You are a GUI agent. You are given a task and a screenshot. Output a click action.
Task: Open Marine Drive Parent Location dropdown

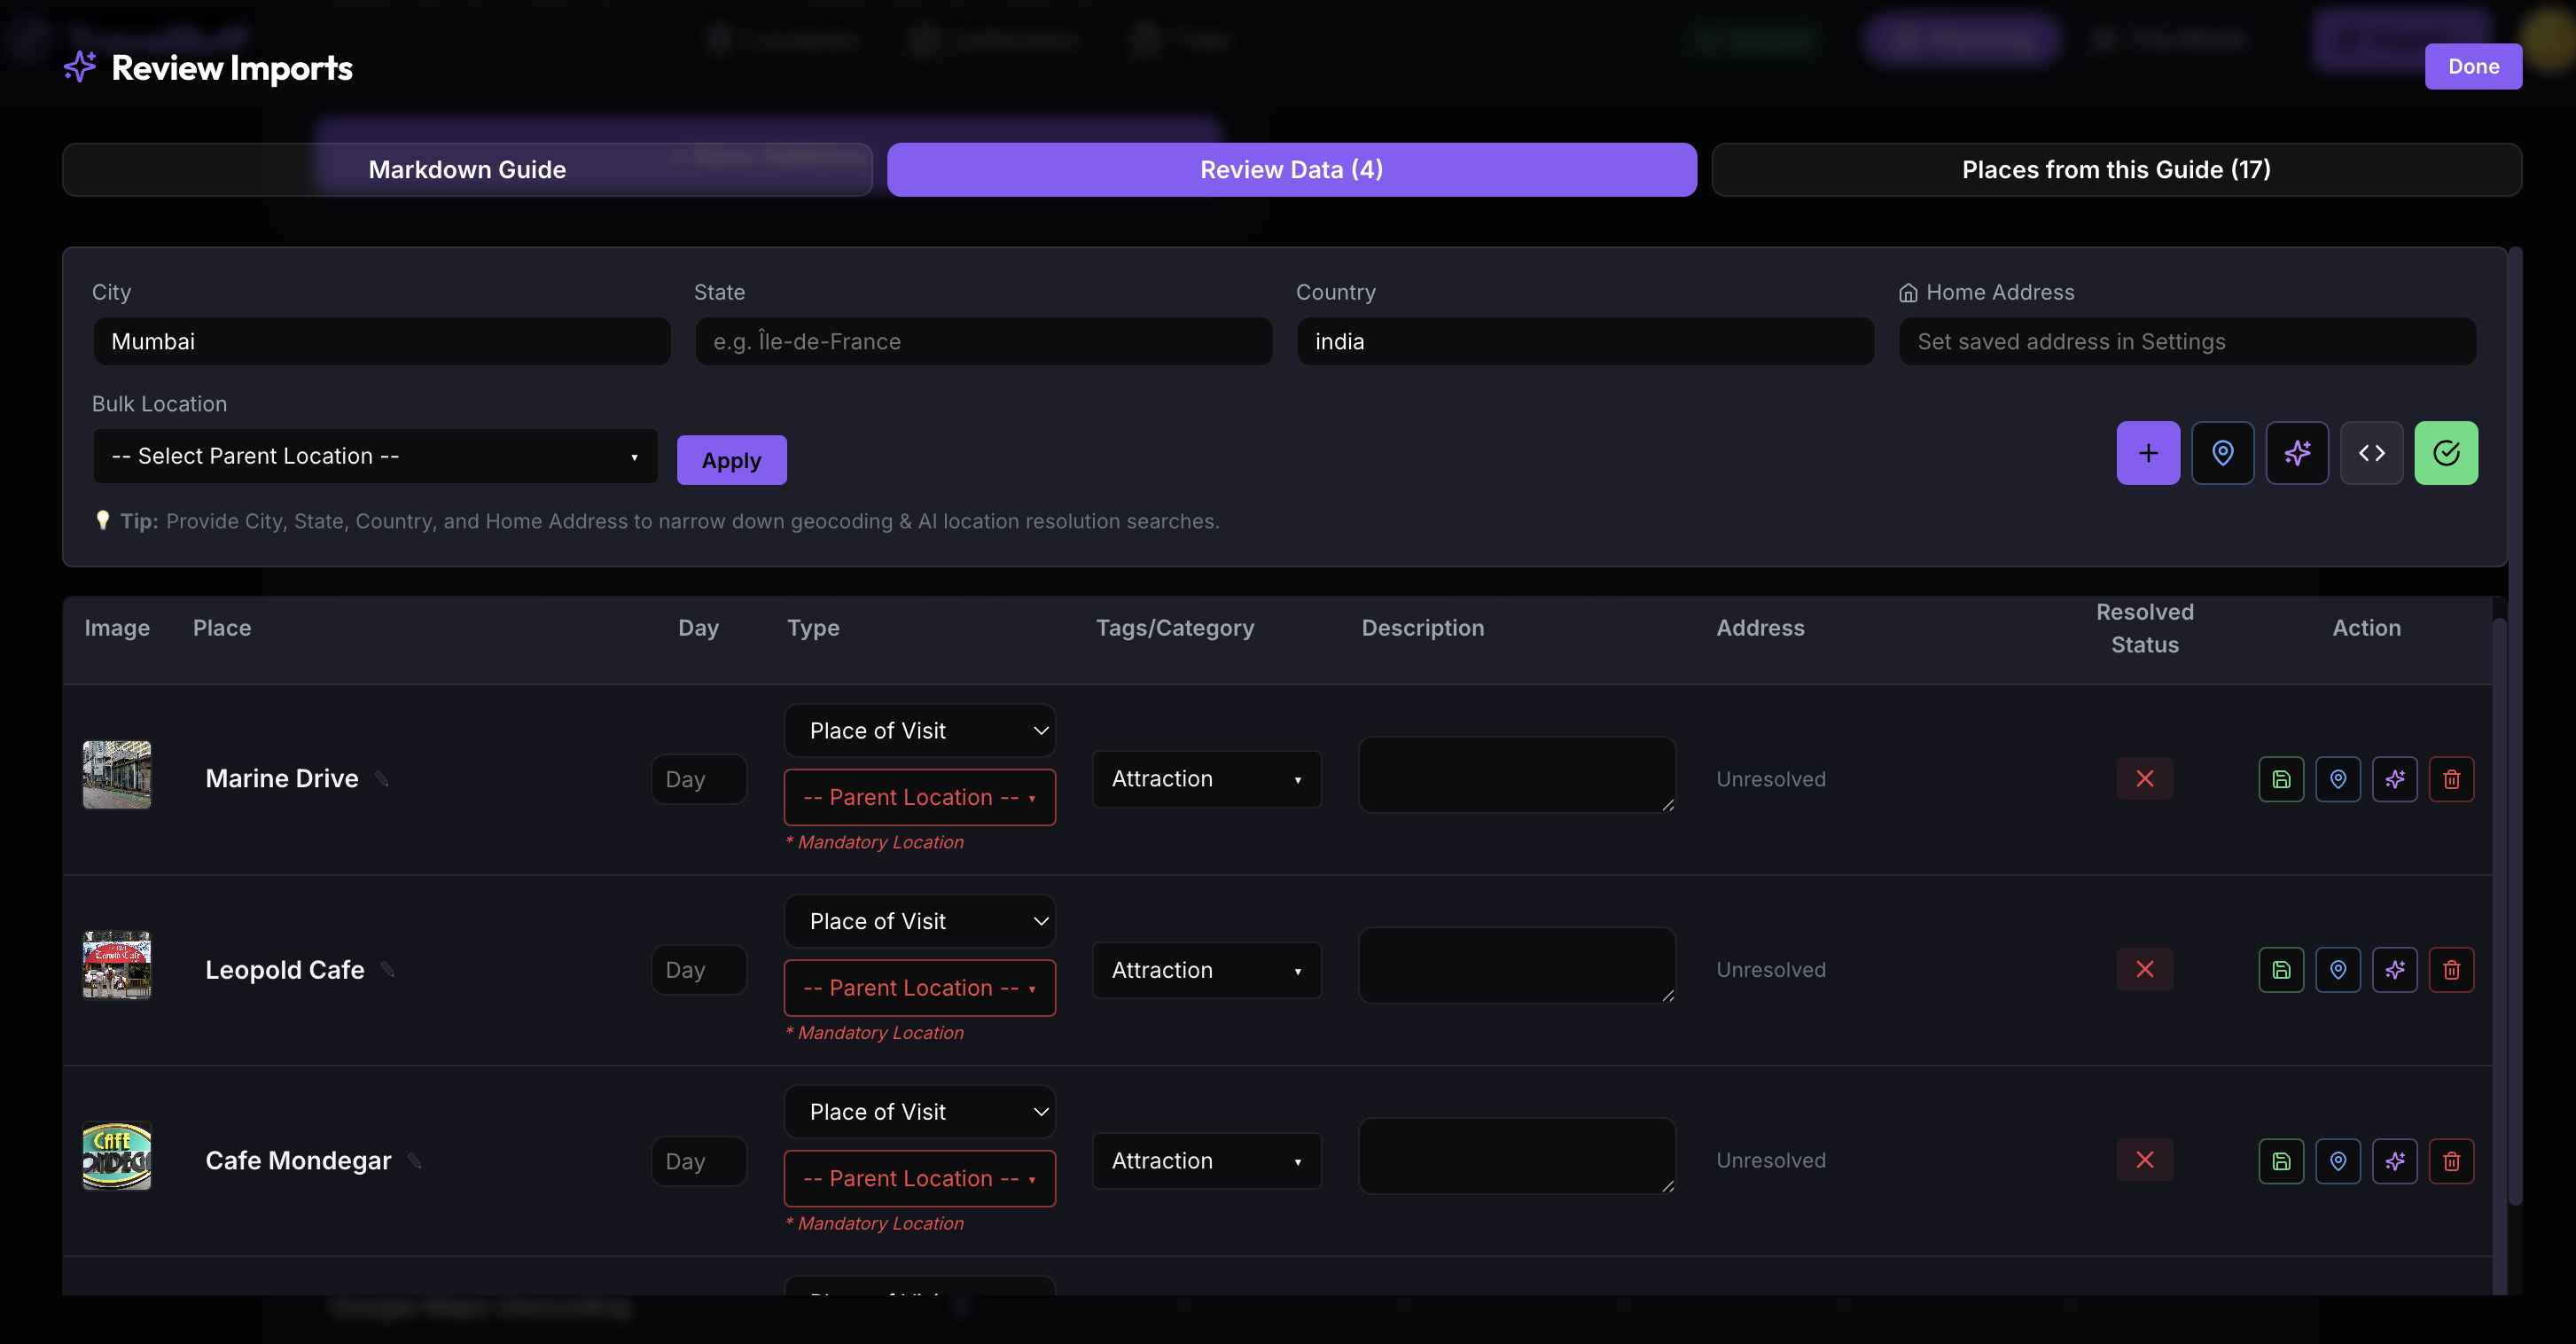(x=920, y=798)
